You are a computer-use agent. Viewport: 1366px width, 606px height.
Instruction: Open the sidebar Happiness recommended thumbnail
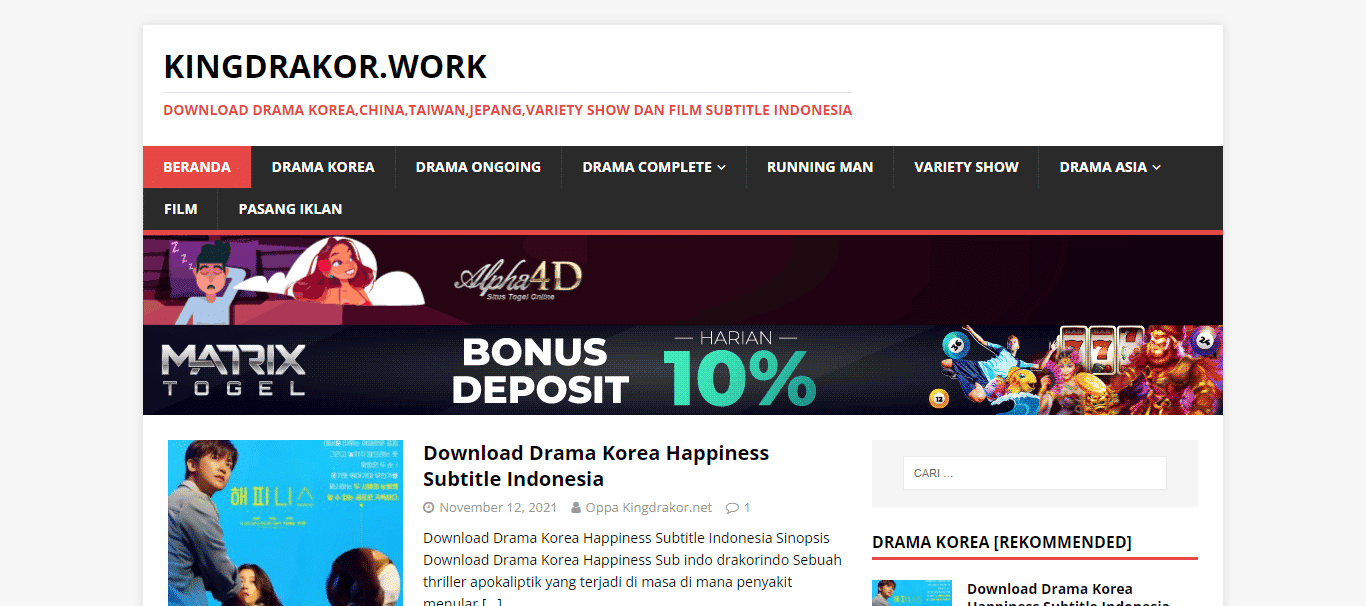912,593
